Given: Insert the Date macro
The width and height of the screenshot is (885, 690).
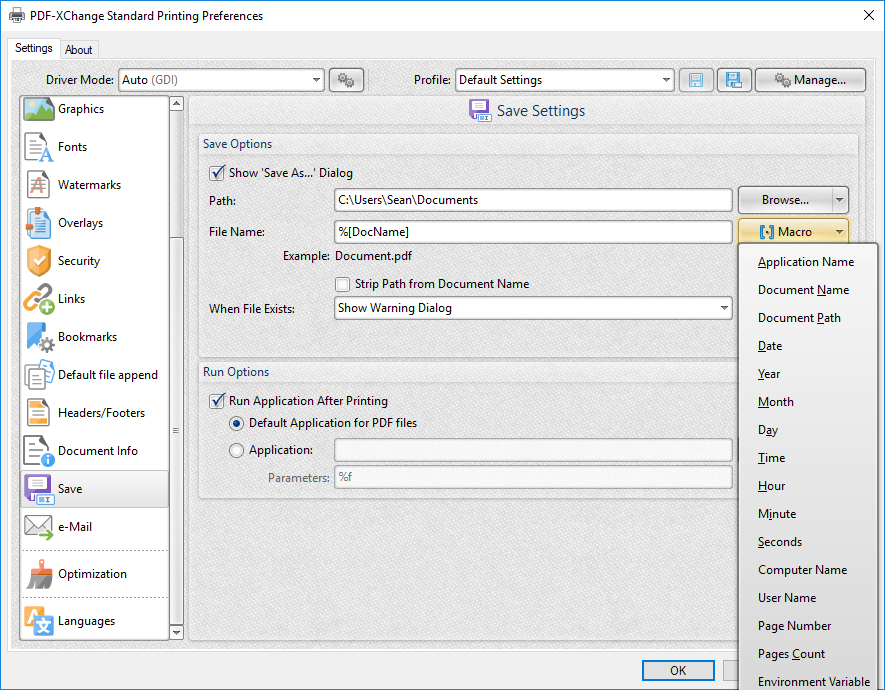Looking at the screenshot, I should click(x=808, y=346).
